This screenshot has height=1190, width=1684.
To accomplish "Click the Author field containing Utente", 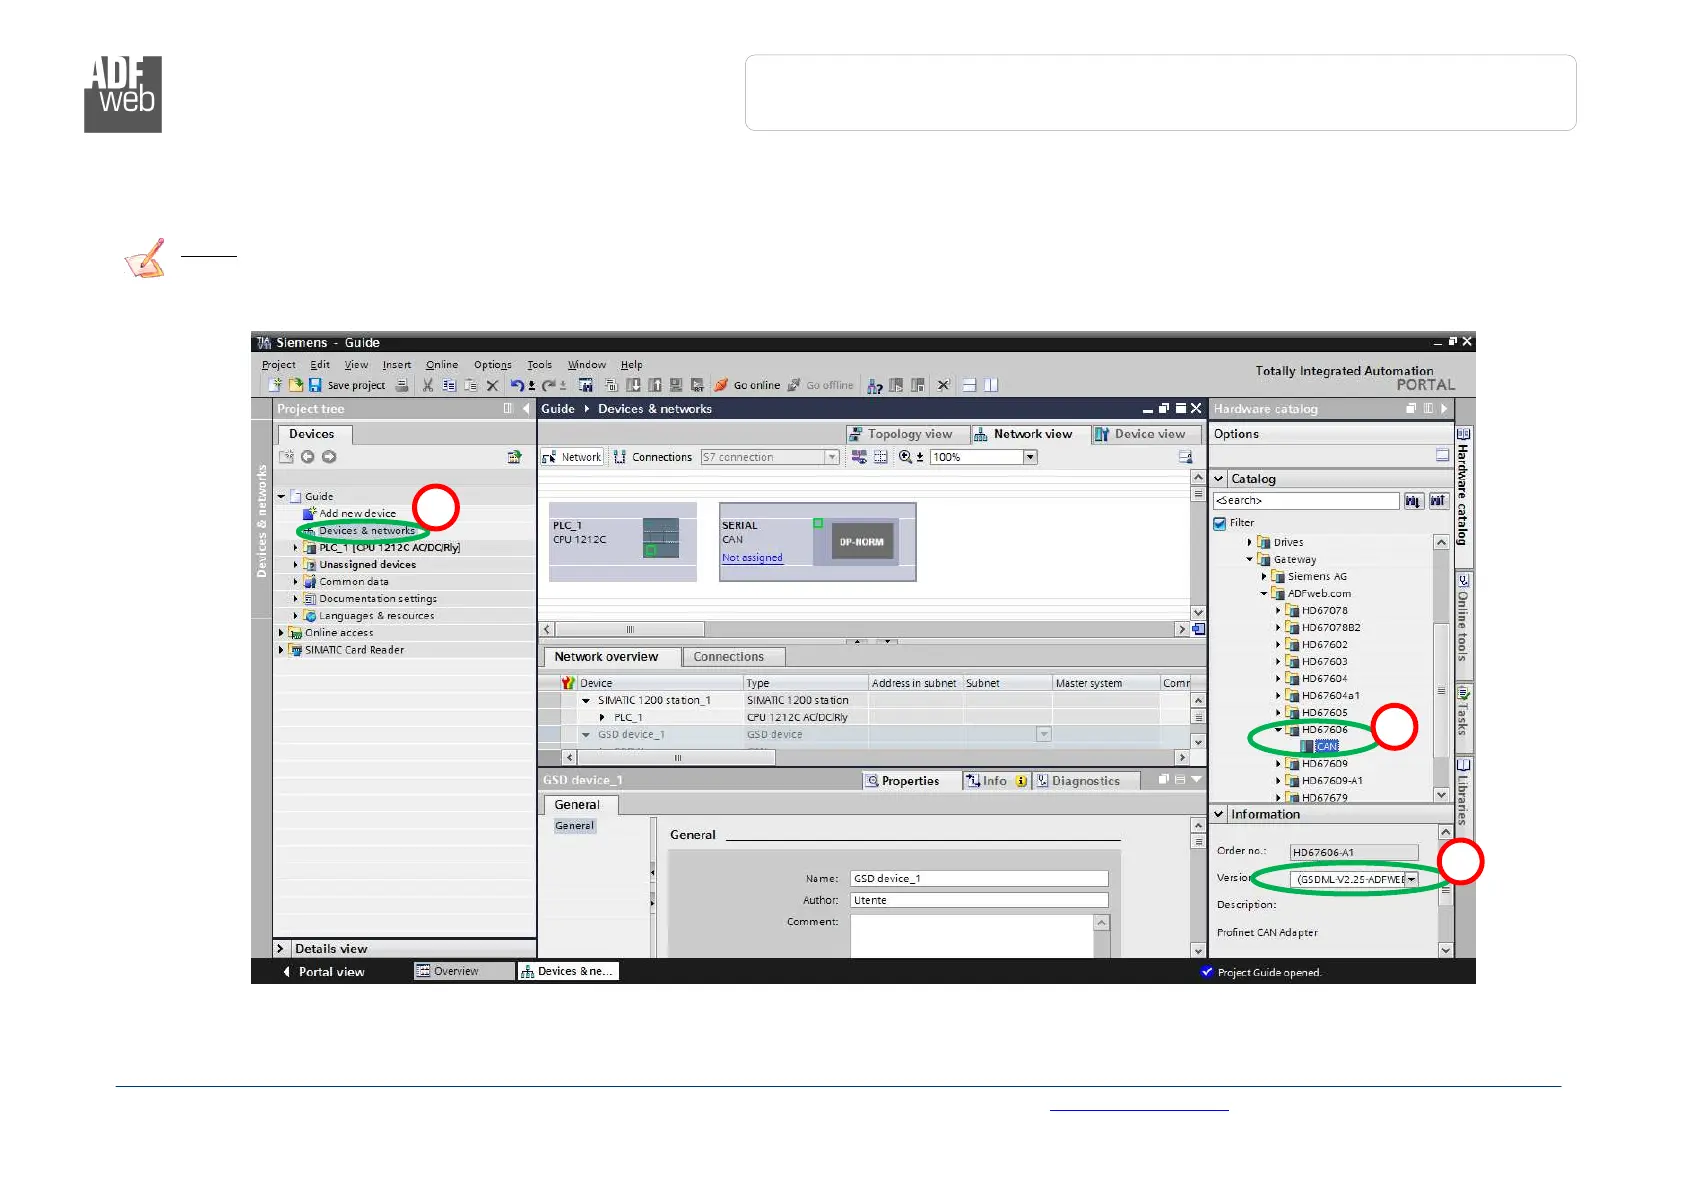I will (x=979, y=901).
